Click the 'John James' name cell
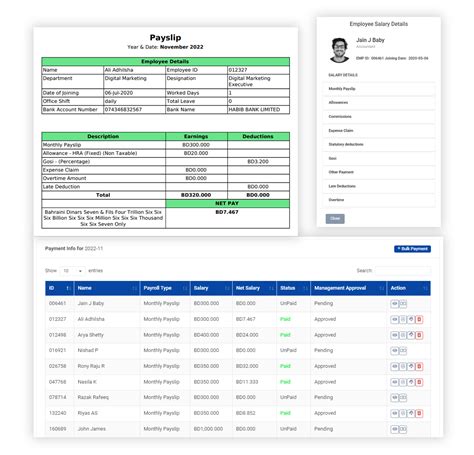 tap(92, 429)
